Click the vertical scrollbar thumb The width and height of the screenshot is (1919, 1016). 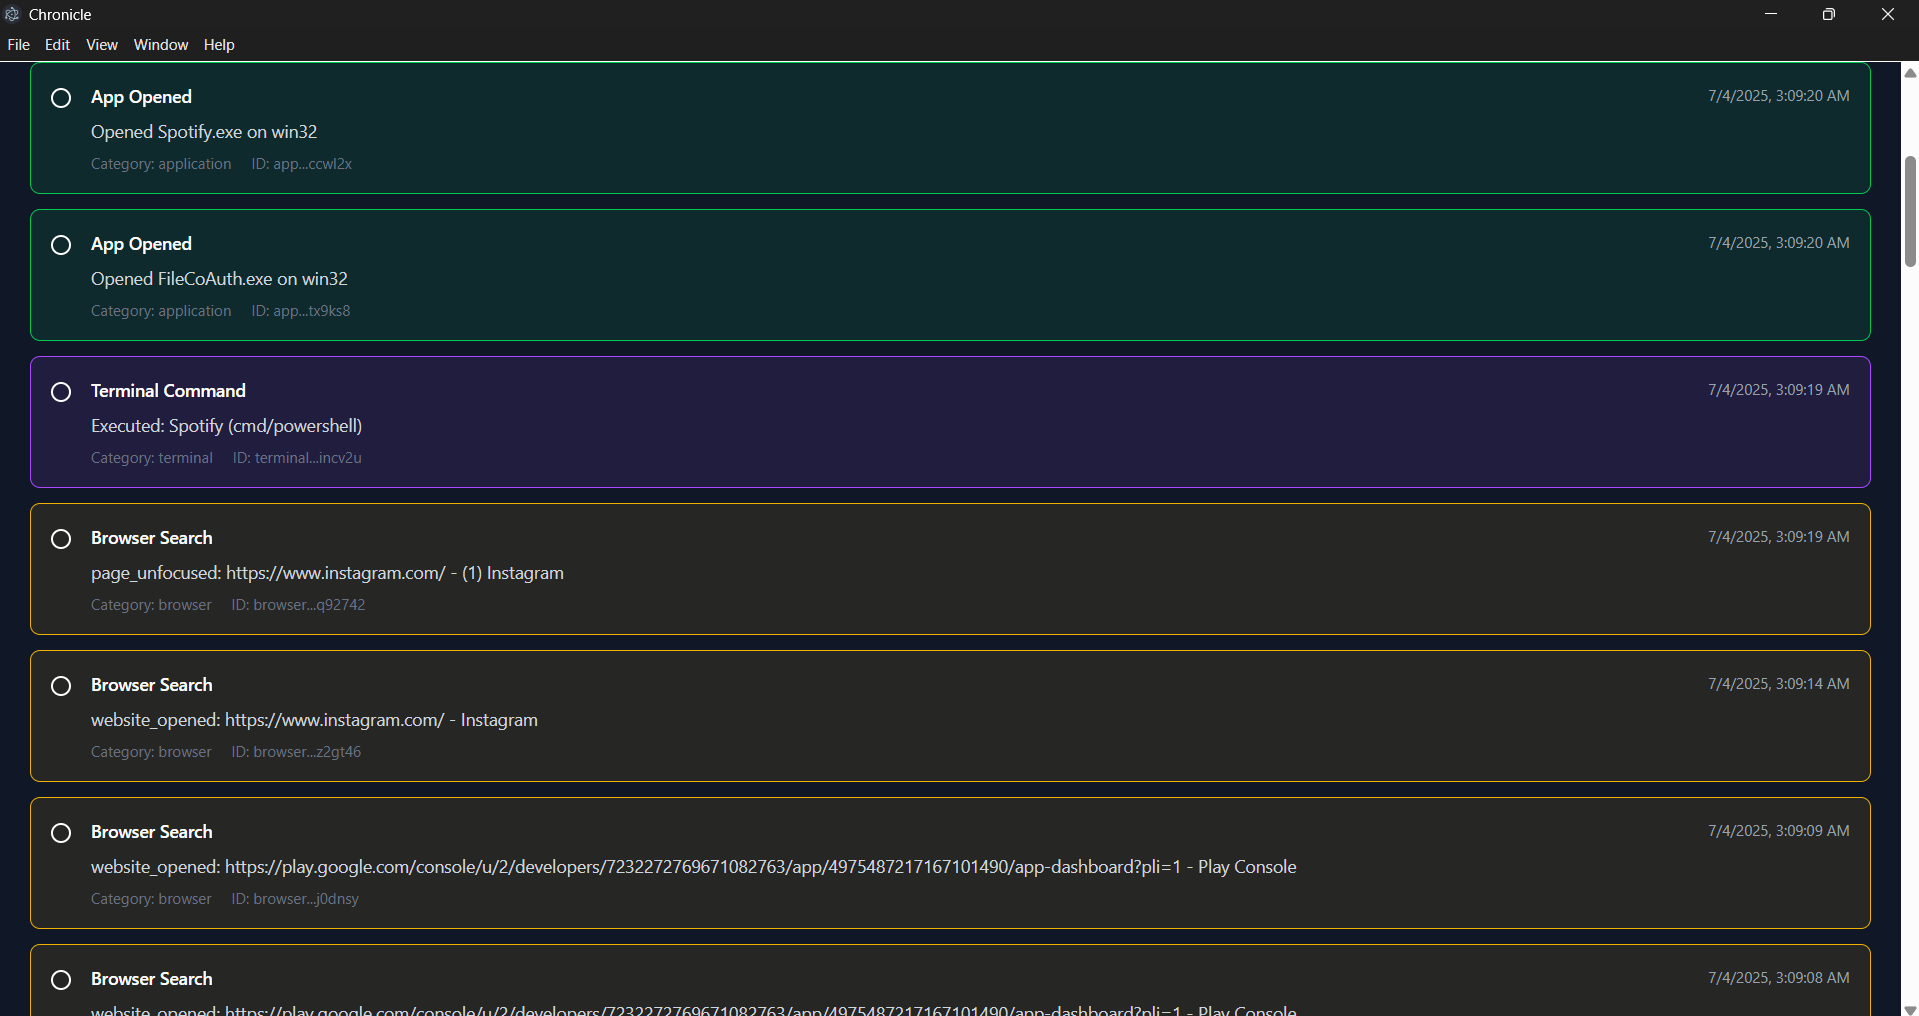pos(1910,211)
